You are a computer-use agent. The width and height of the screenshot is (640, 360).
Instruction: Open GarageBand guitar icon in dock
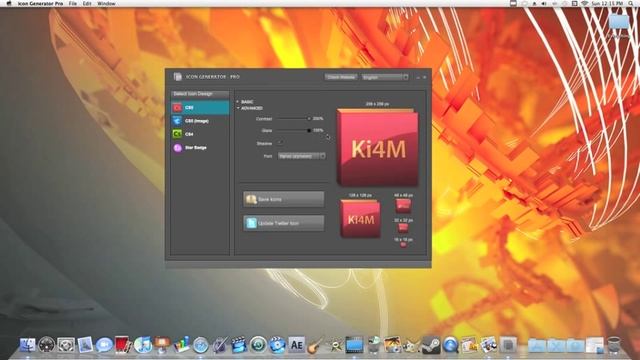pyautogui.click(x=316, y=345)
